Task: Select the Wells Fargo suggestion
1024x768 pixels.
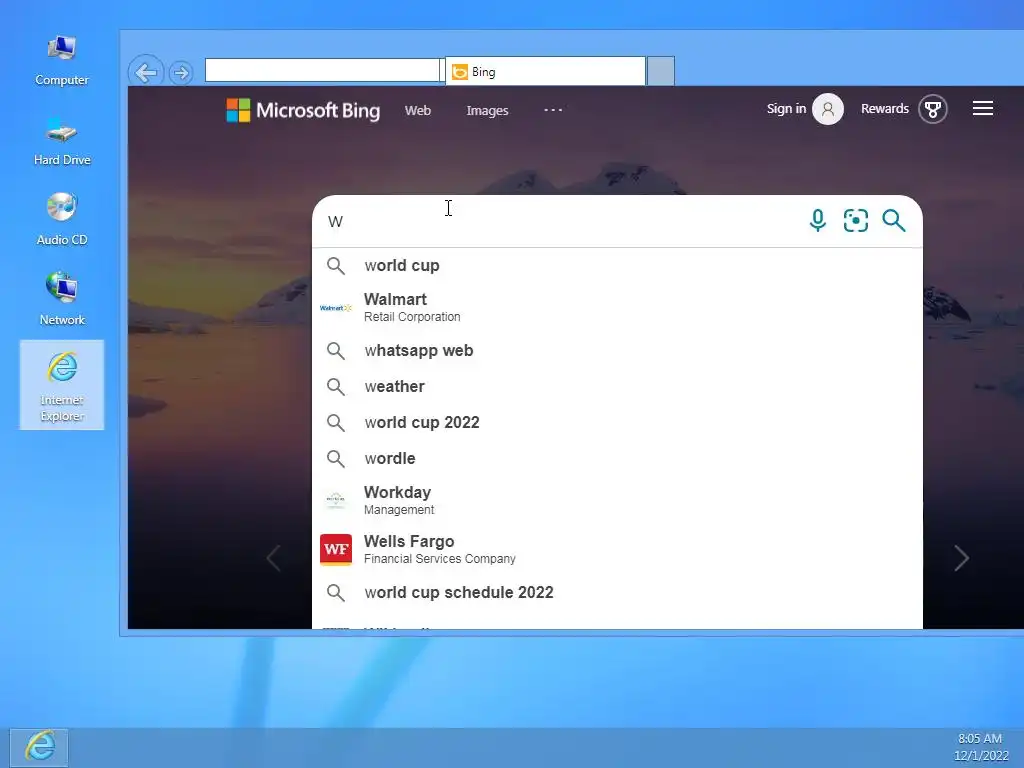Action: click(617, 549)
